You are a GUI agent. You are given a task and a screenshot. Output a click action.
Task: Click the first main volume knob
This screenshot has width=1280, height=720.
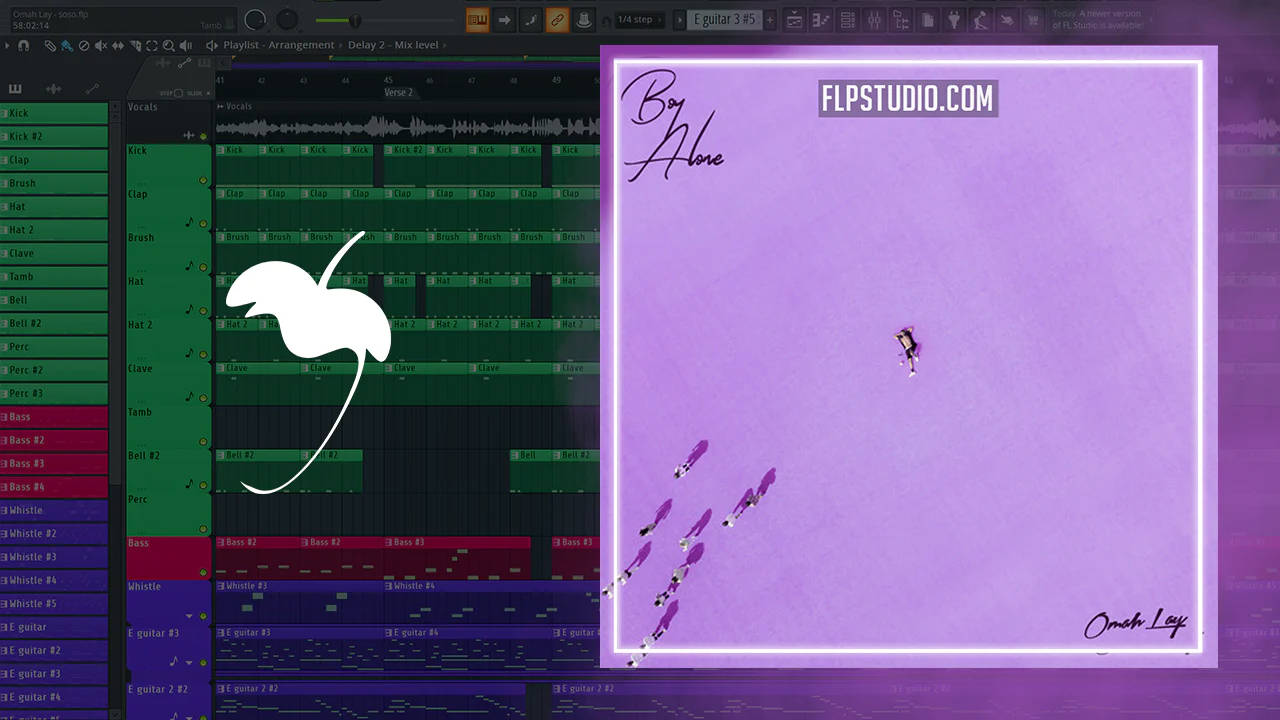(256, 19)
